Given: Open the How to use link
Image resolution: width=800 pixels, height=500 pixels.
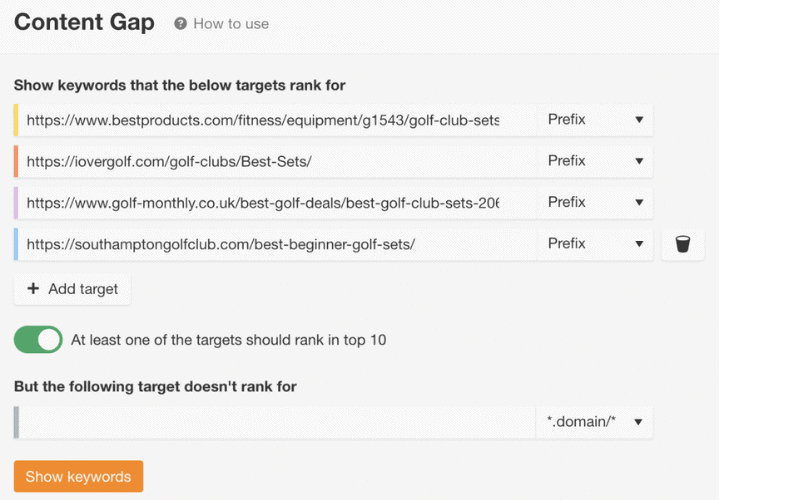Looking at the screenshot, I should pyautogui.click(x=231, y=23).
